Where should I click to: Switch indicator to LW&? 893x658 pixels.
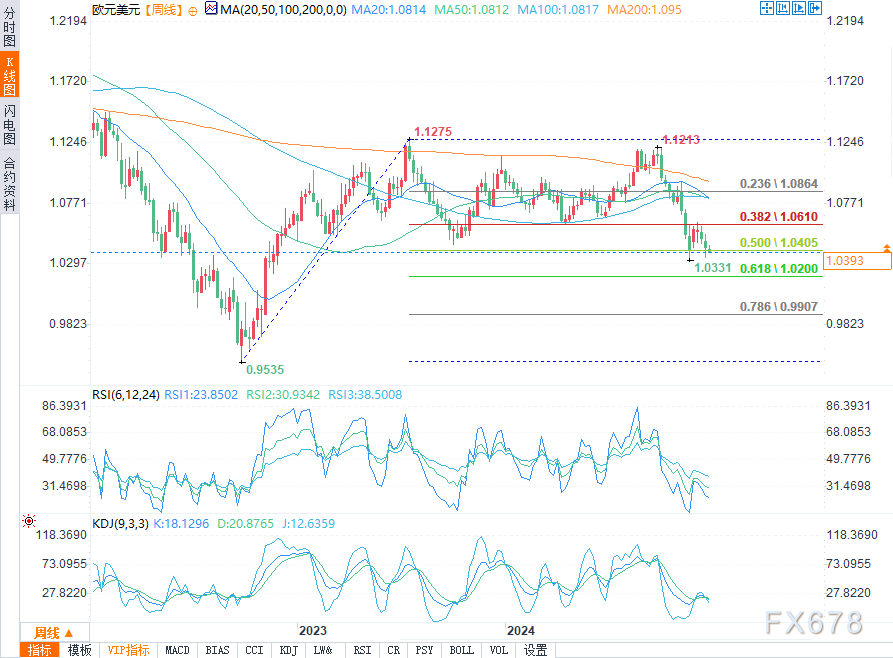[x=323, y=650]
